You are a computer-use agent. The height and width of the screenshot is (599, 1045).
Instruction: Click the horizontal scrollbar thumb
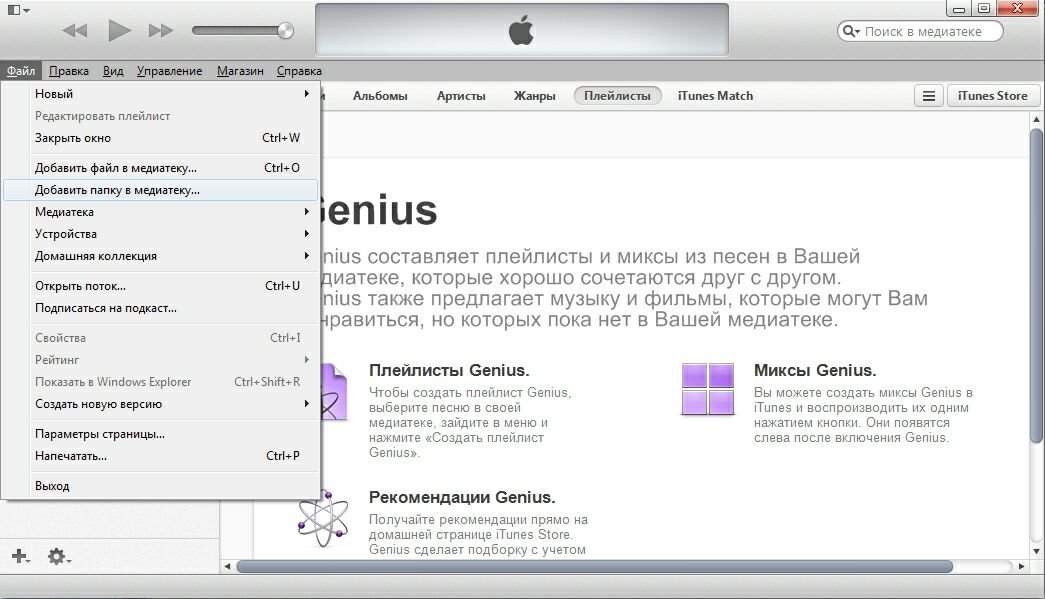click(x=594, y=566)
